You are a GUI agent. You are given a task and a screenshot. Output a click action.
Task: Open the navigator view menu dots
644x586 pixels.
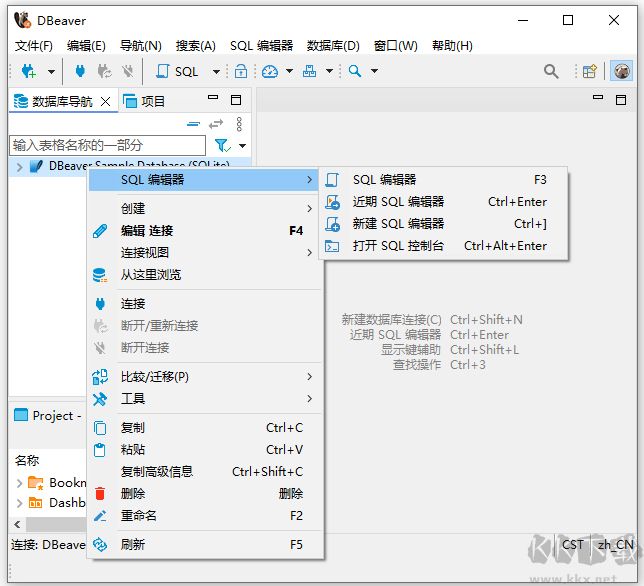tap(239, 124)
